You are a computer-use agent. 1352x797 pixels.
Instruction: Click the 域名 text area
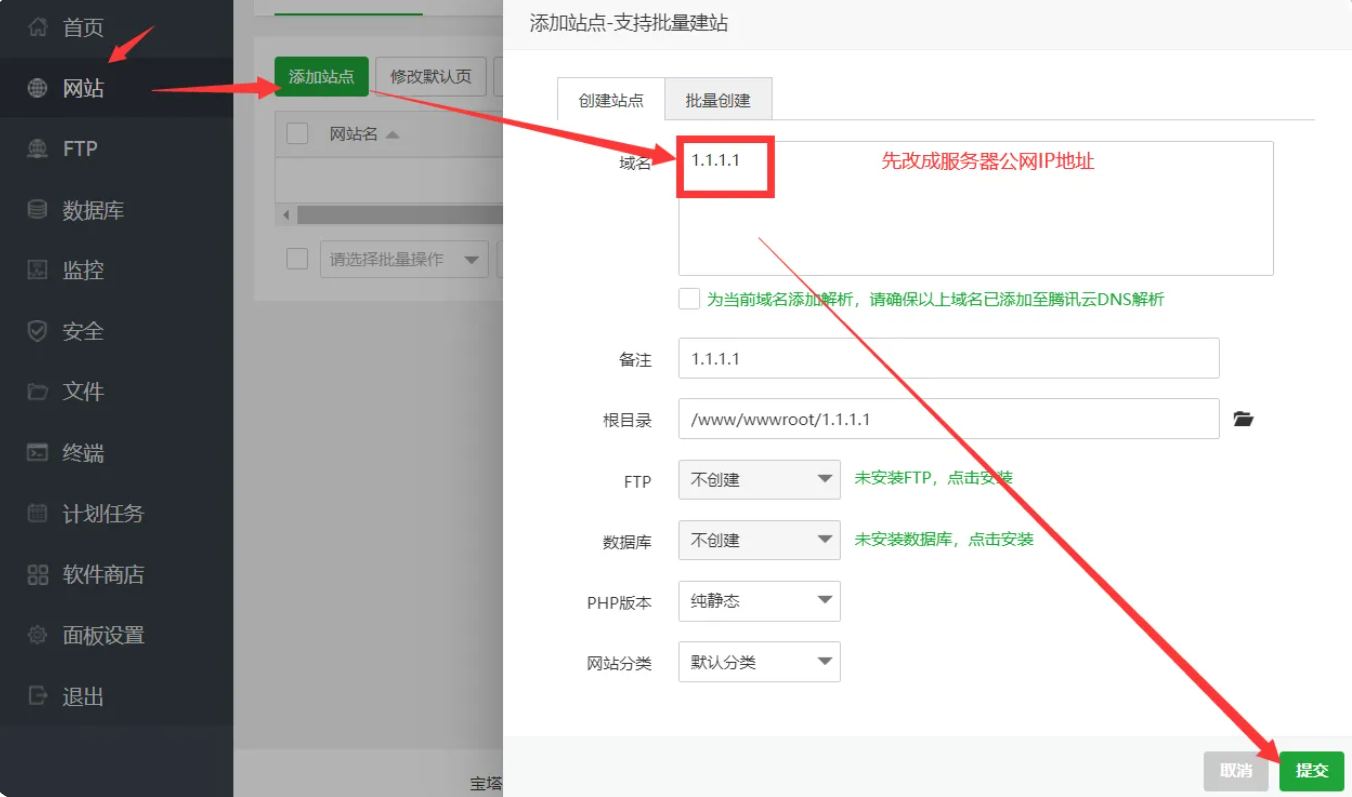point(975,208)
